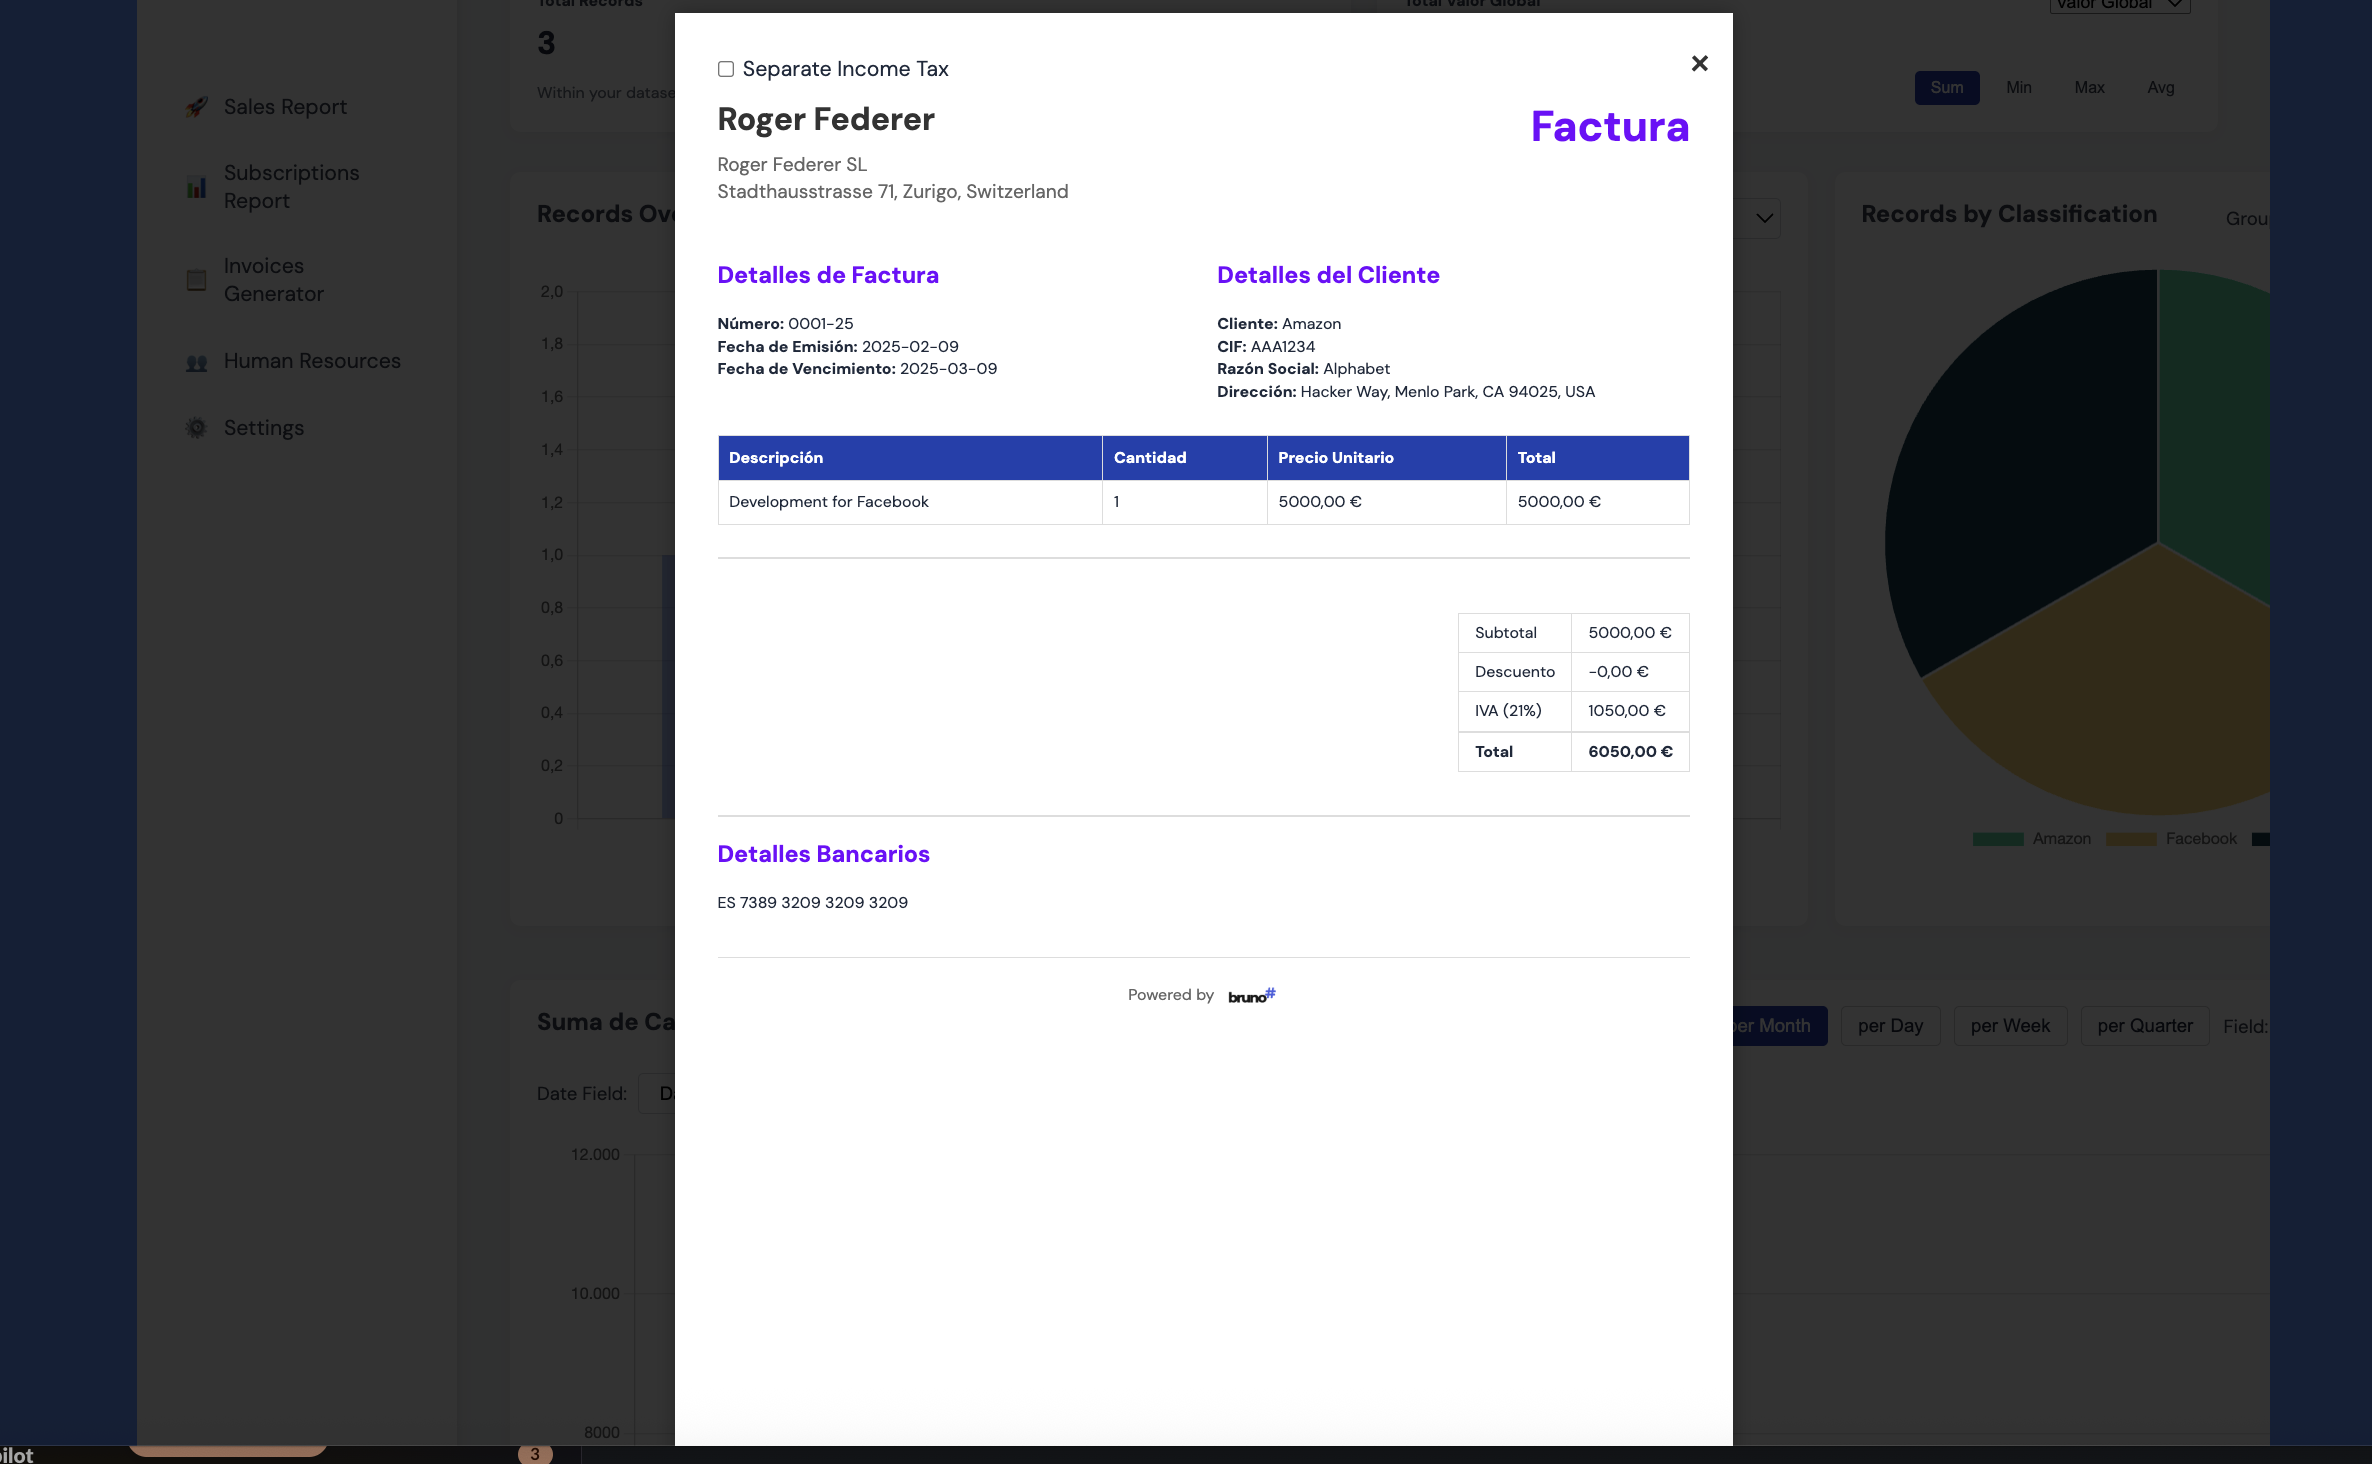Viewport: 2372px width, 1464px height.
Task: Click the Facebook legend color swatch
Action: click(x=2130, y=839)
